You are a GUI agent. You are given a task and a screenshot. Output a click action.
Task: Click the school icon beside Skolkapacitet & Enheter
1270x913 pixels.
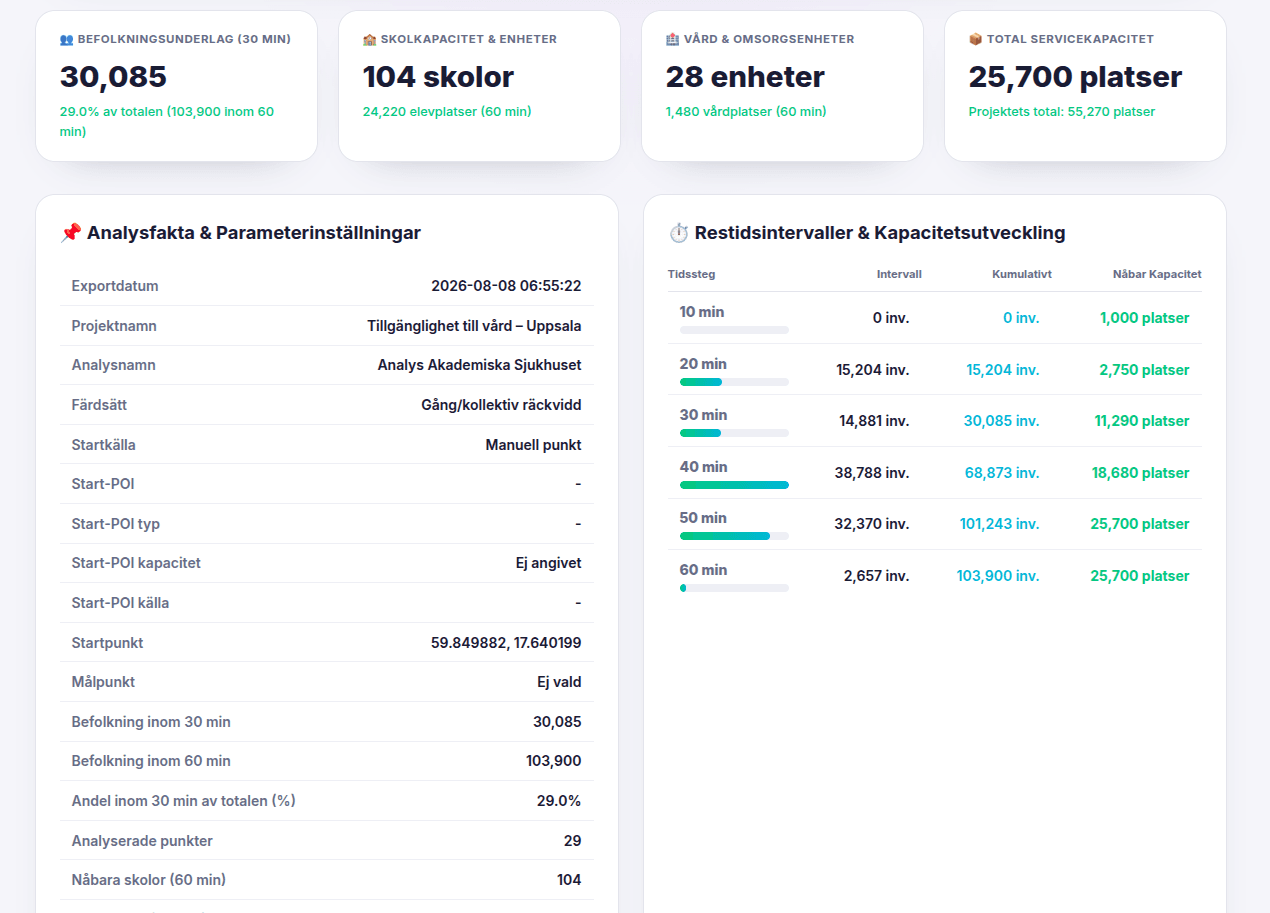point(370,39)
